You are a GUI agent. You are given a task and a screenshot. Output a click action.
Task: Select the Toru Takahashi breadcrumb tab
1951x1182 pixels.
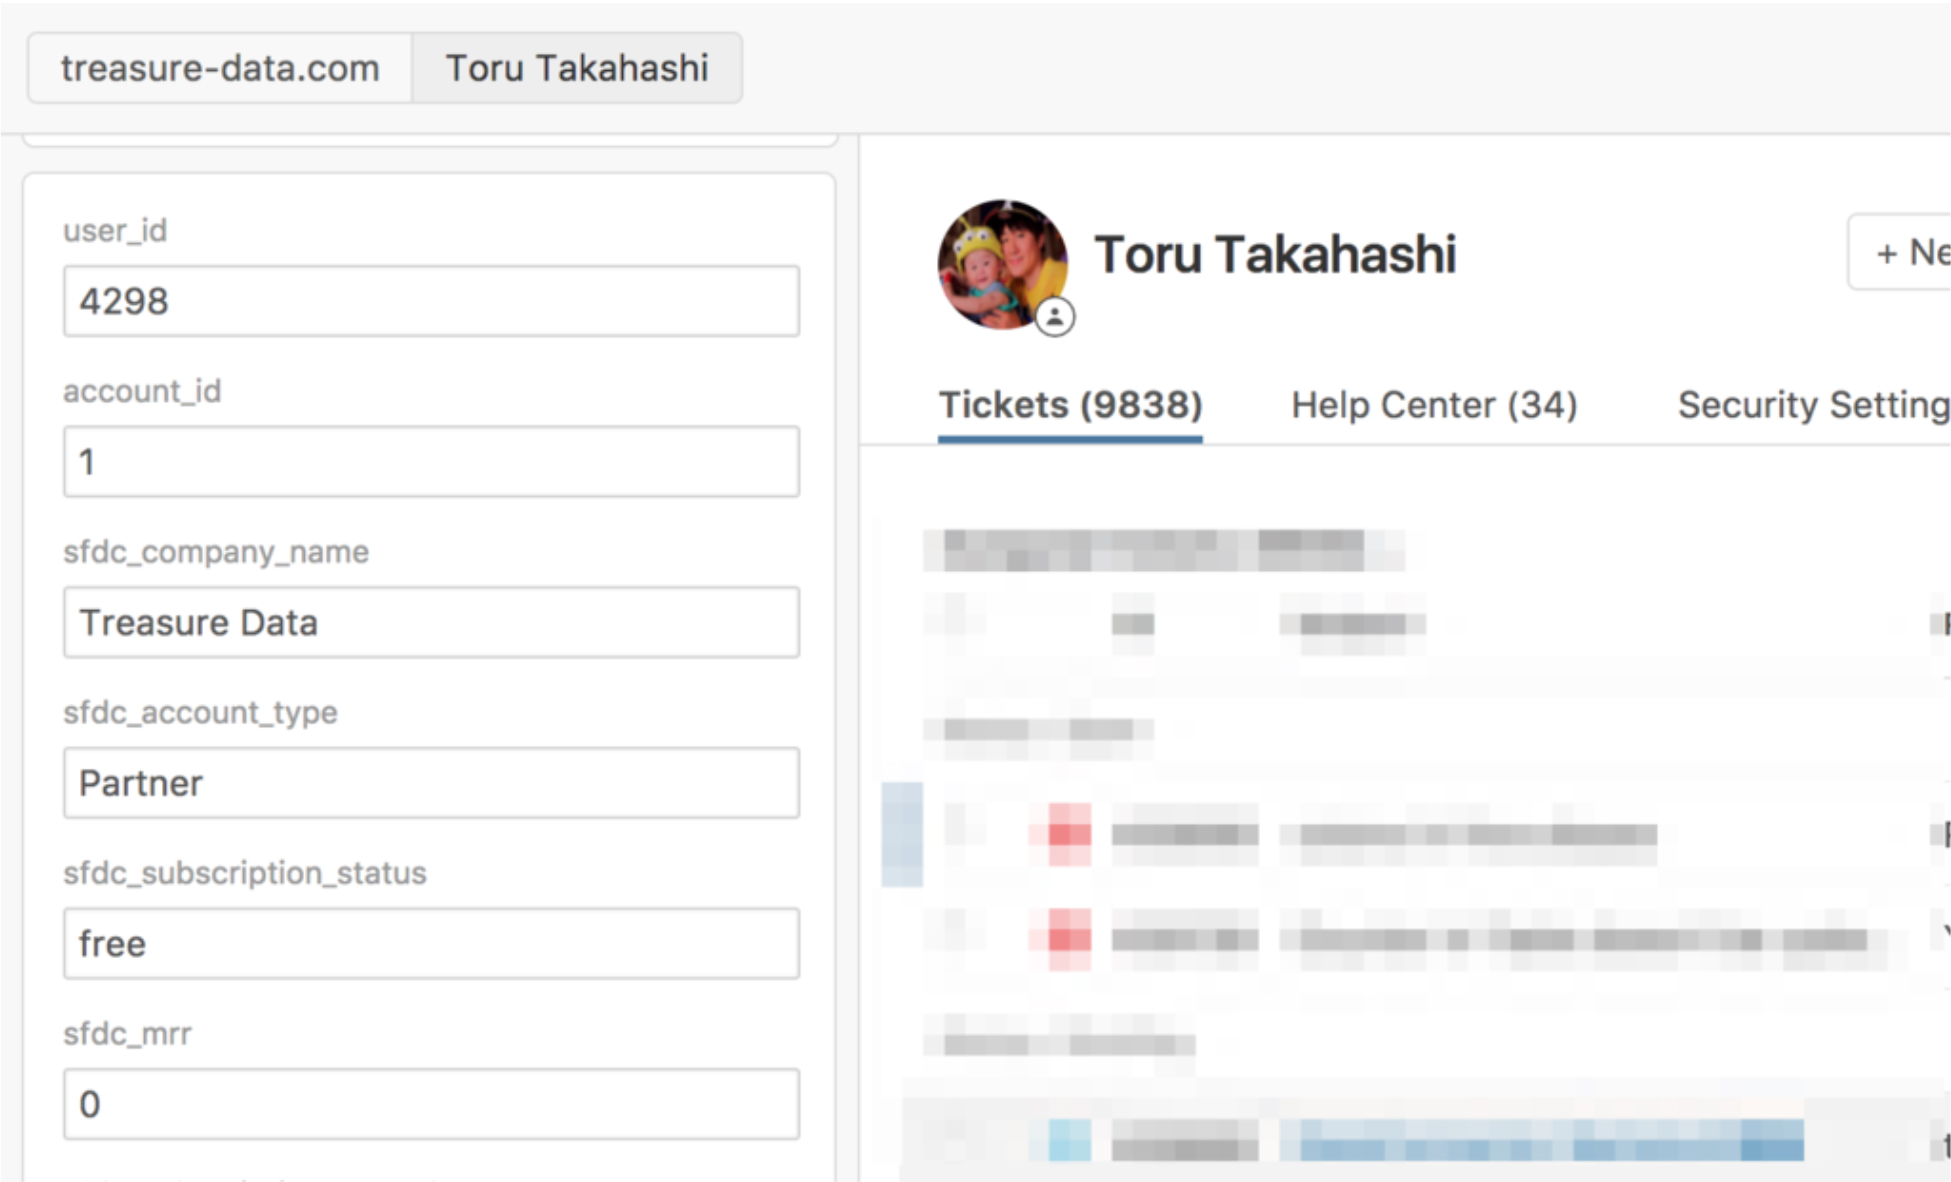tap(577, 68)
